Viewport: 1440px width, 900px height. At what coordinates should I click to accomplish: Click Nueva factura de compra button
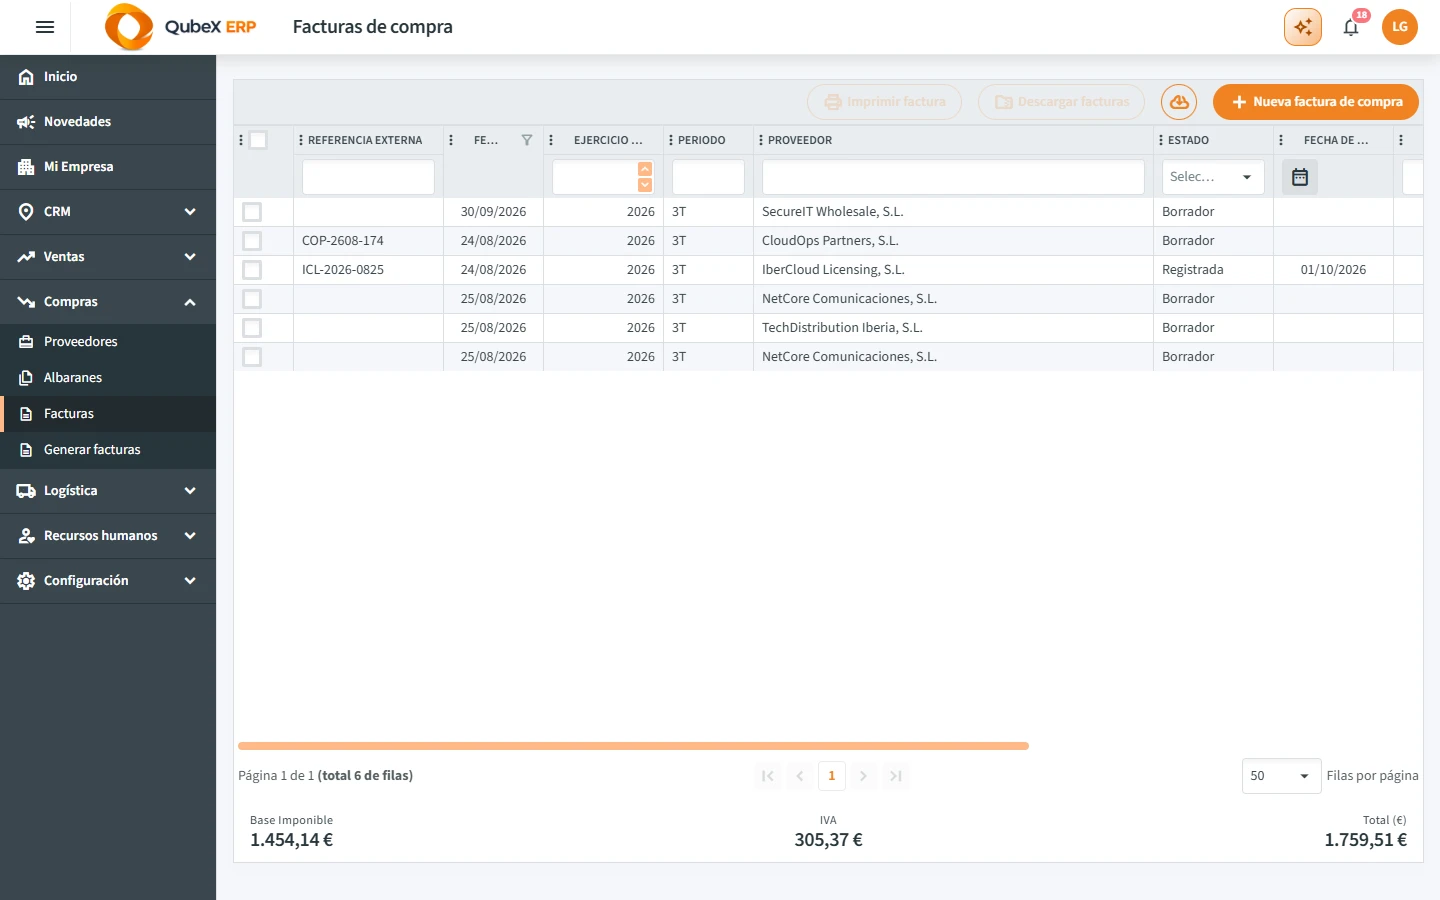click(1316, 102)
